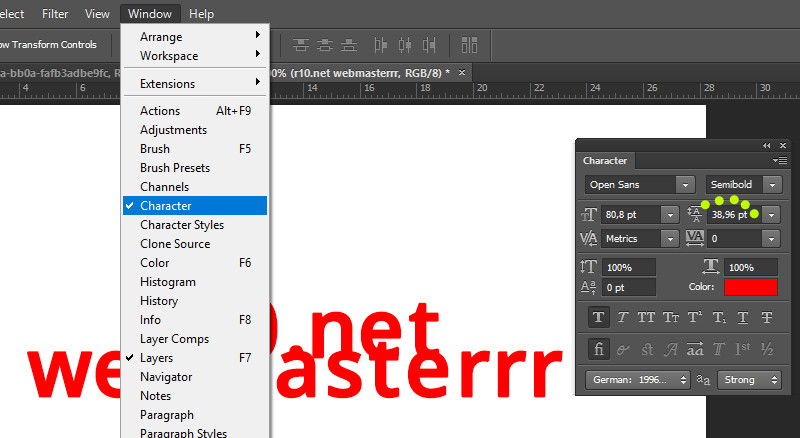The height and width of the screenshot is (438, 800).
Task: Toggle Standard Ligatures OpenType button
Action: pyautogui.click(x=598, y=349)
